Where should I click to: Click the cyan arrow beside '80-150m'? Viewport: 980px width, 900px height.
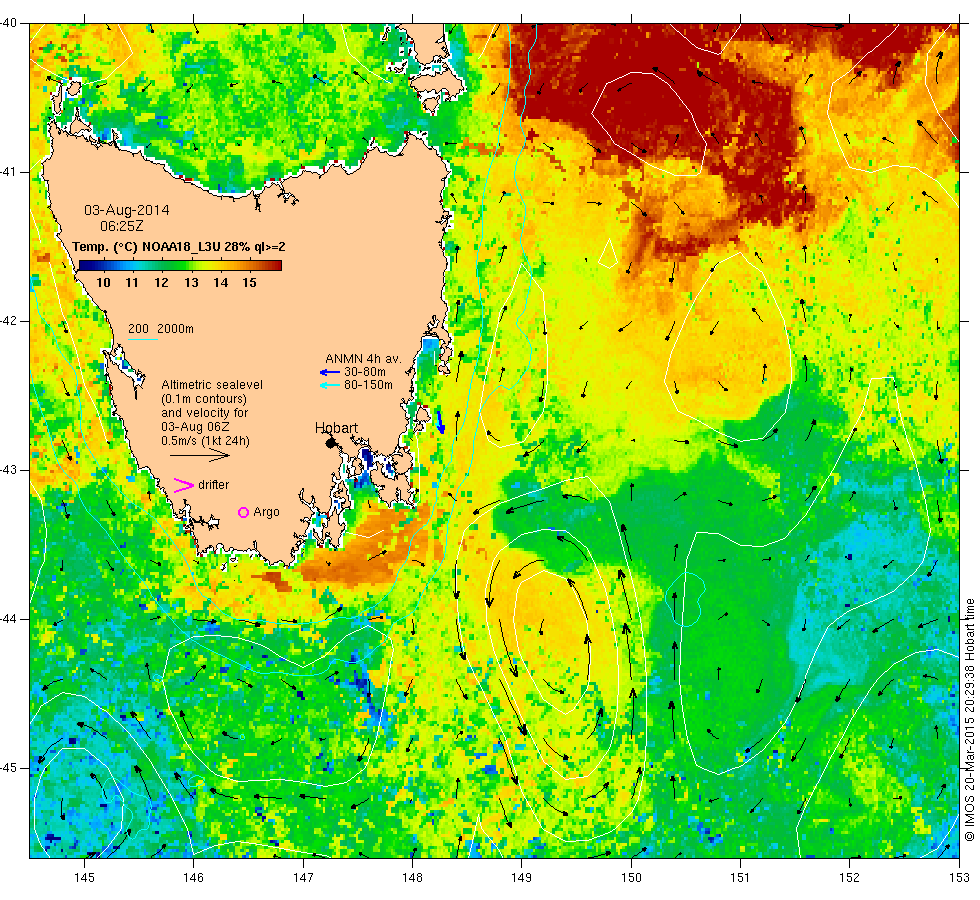click(x=330, y=386)
